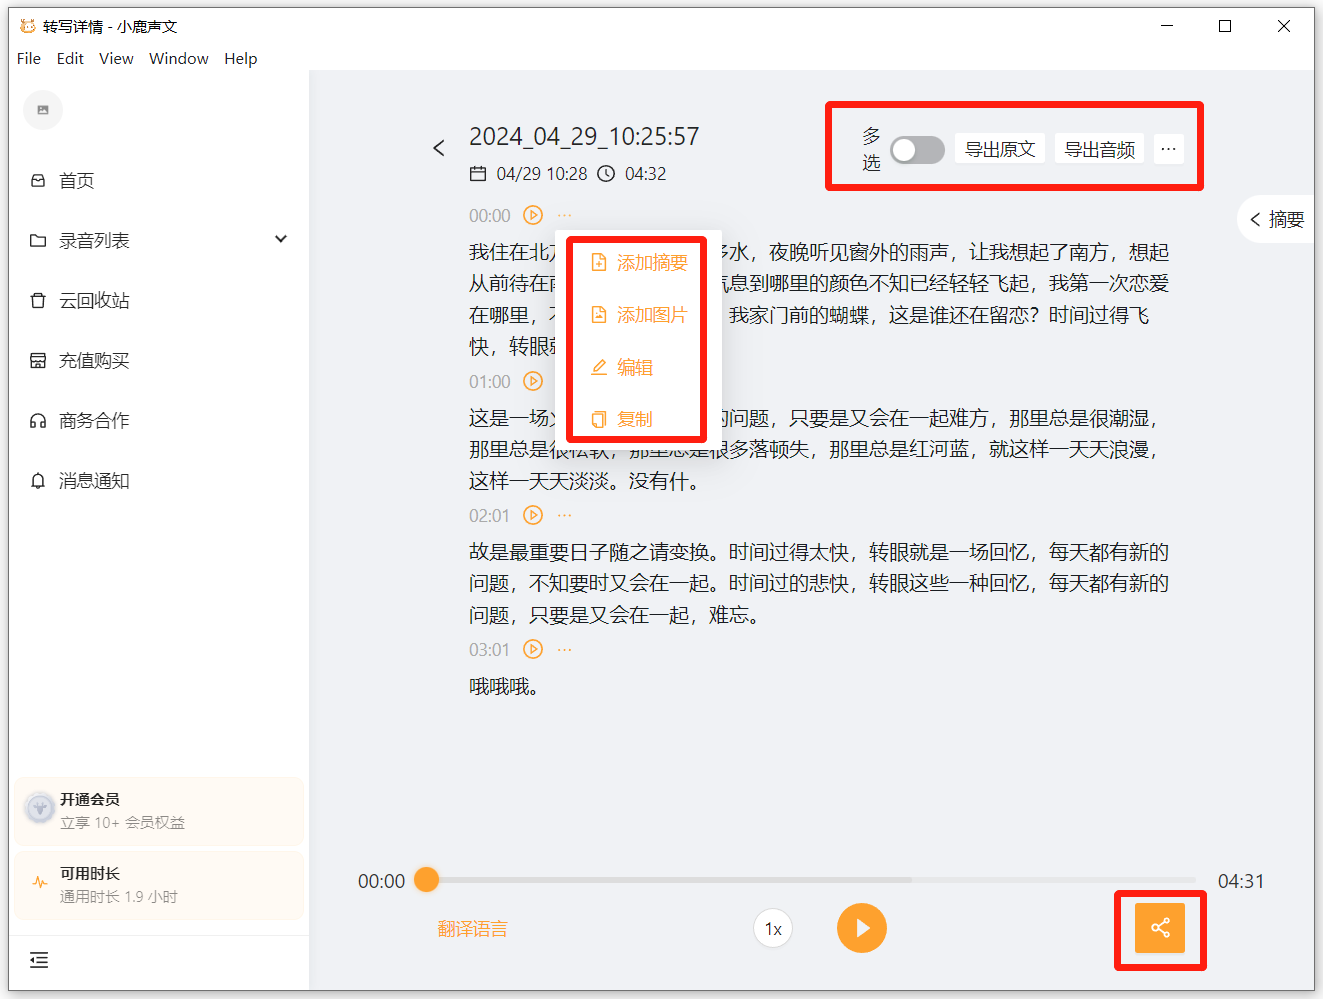Open the Window menu
Image resolution: width=1323 pixels, height=999 pixels.
179,59
